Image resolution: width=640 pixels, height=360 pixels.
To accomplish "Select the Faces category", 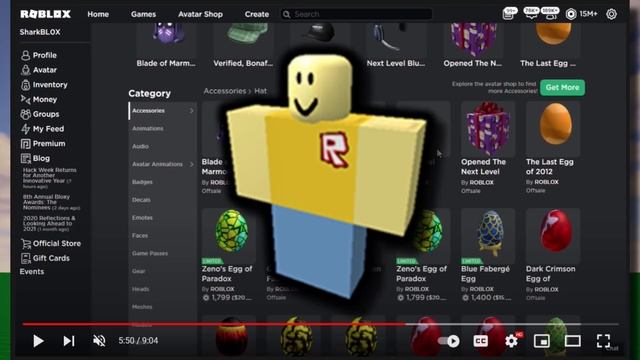I will coord(140,236).
